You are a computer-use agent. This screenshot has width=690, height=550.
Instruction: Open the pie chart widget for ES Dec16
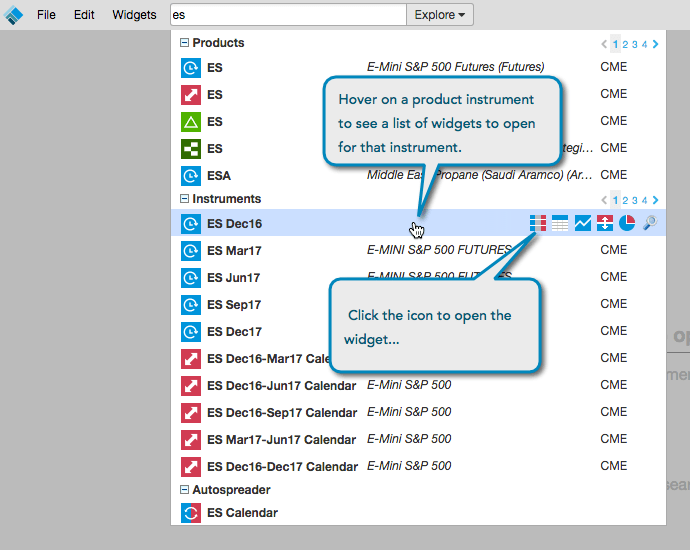point(627,223)
